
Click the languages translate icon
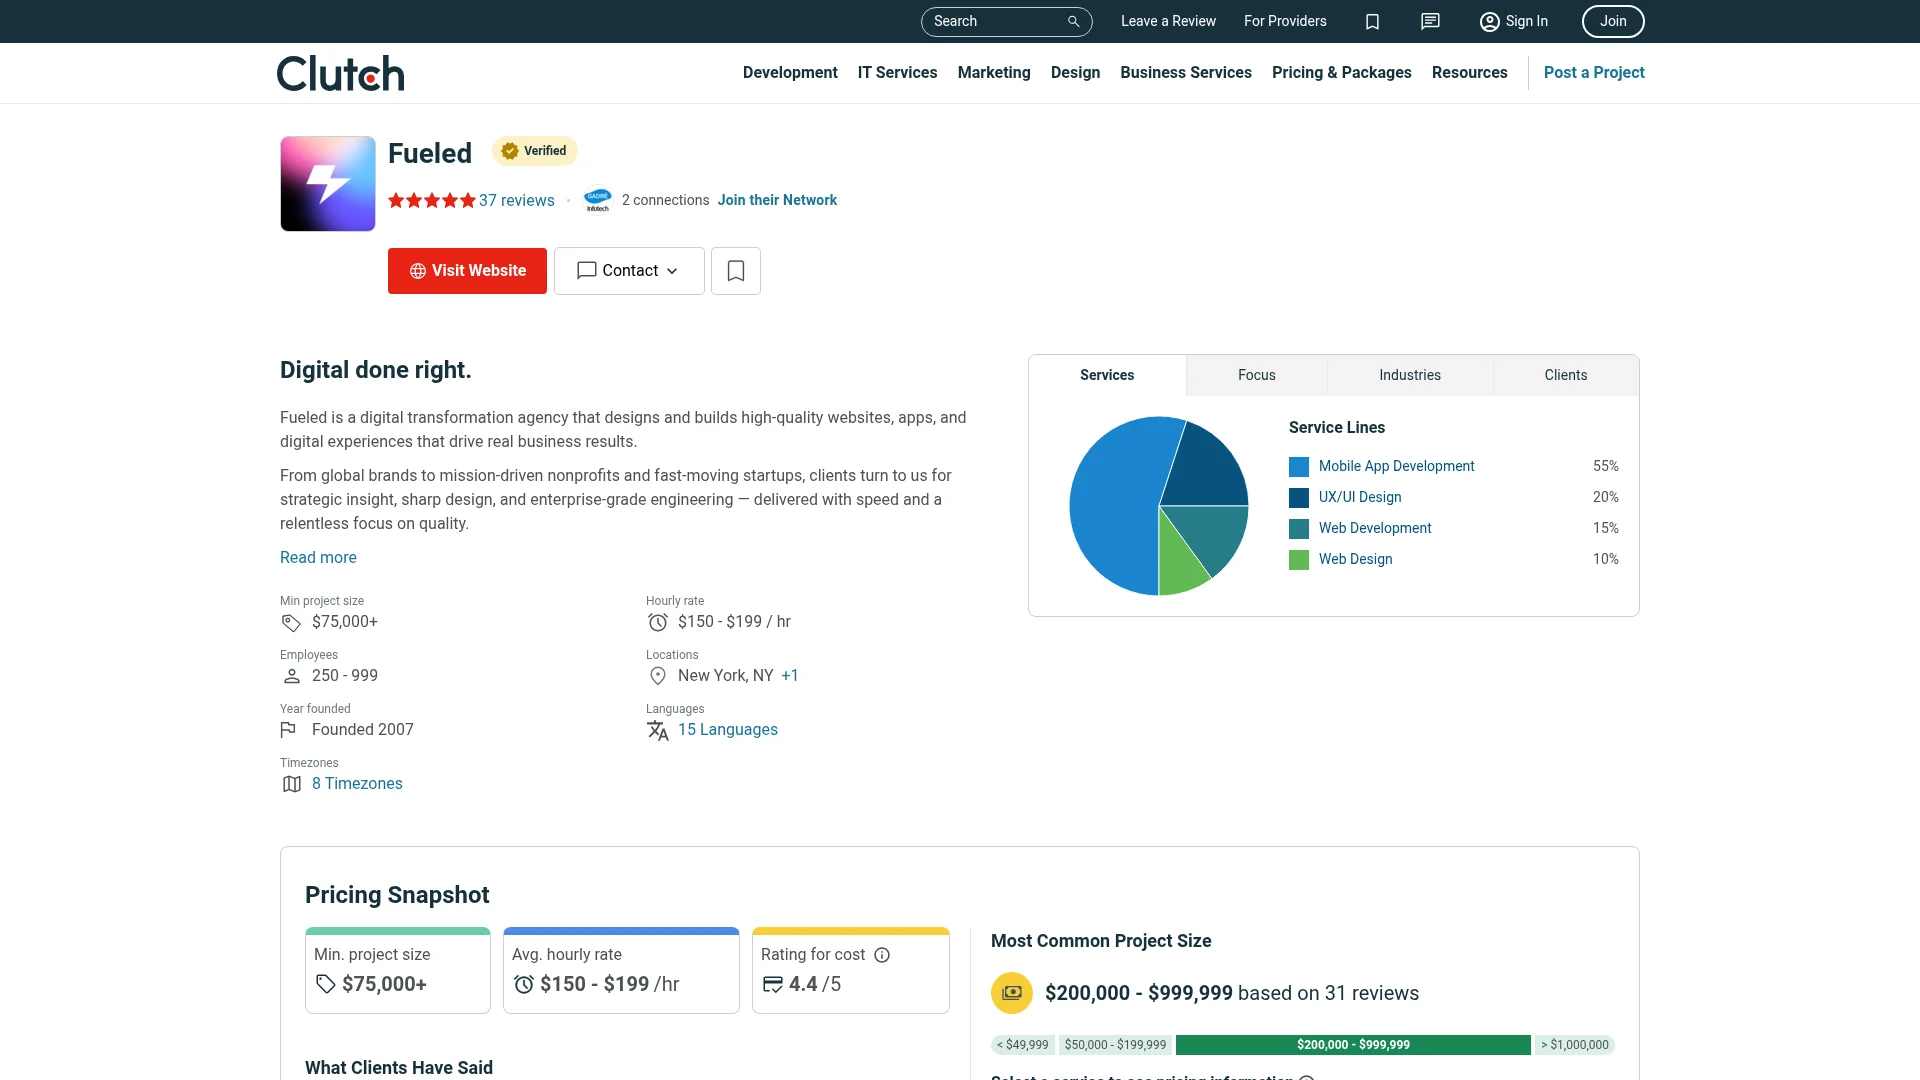pyautogui.click(x=658, y=730)
